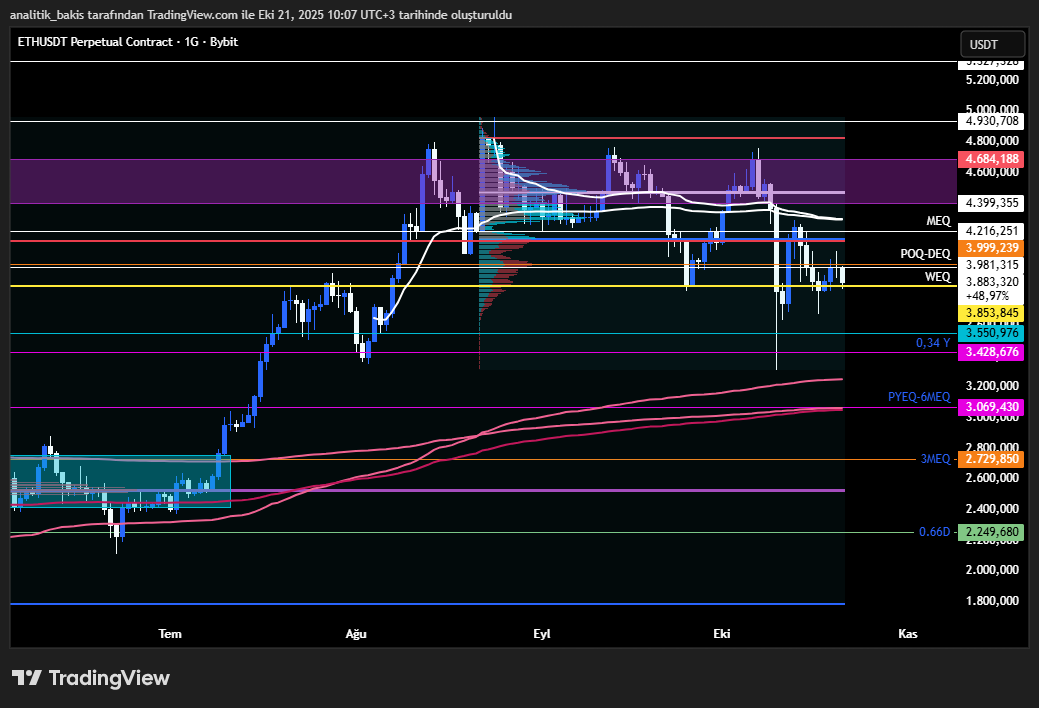1039x708 pixels.
Task: Click the TradingView logo at bottom left
Action: 90,678
